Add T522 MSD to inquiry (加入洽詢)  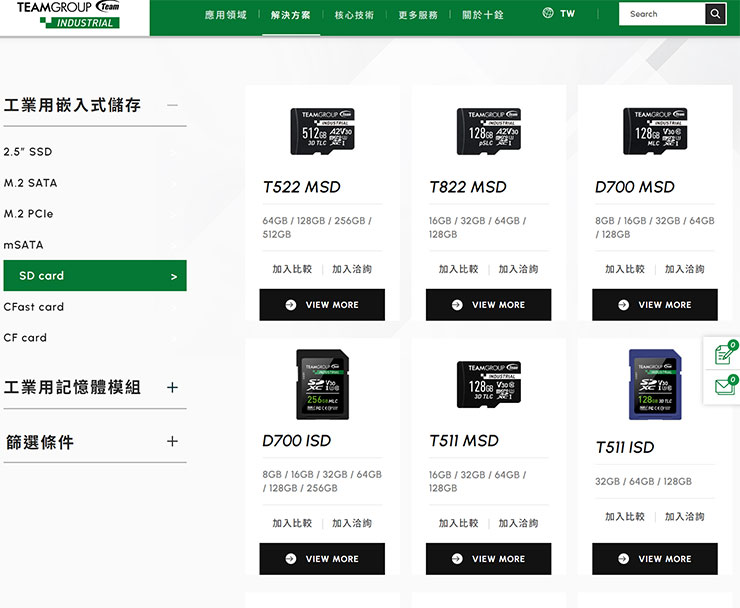(352, 269)
